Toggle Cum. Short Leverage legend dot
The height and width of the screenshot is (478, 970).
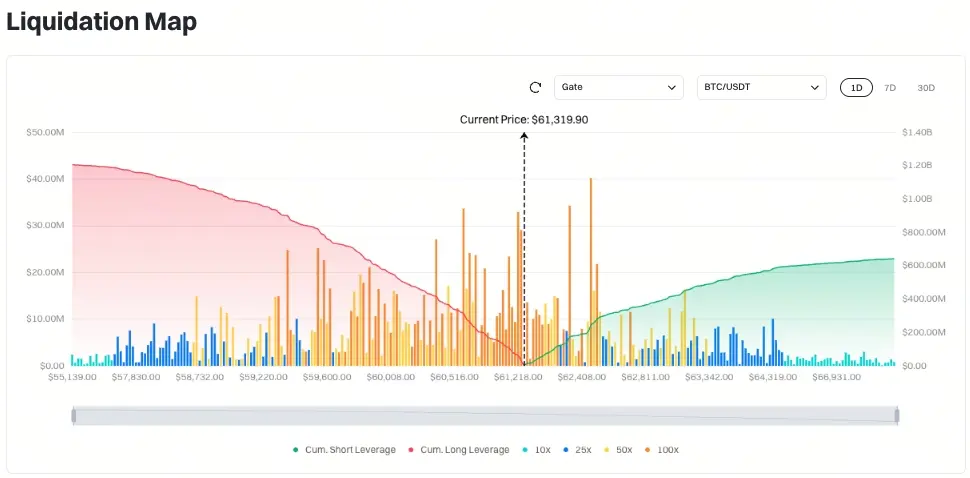pyautogui.click(x=296, y=450)
